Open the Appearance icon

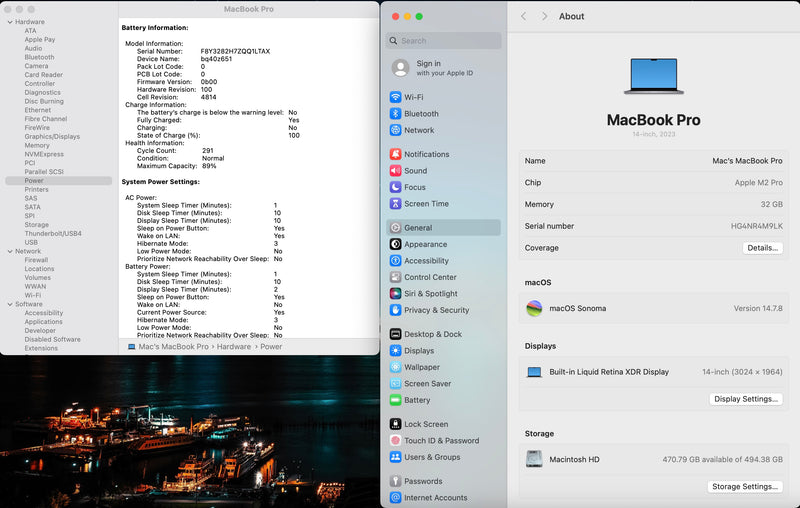point(395,244)
